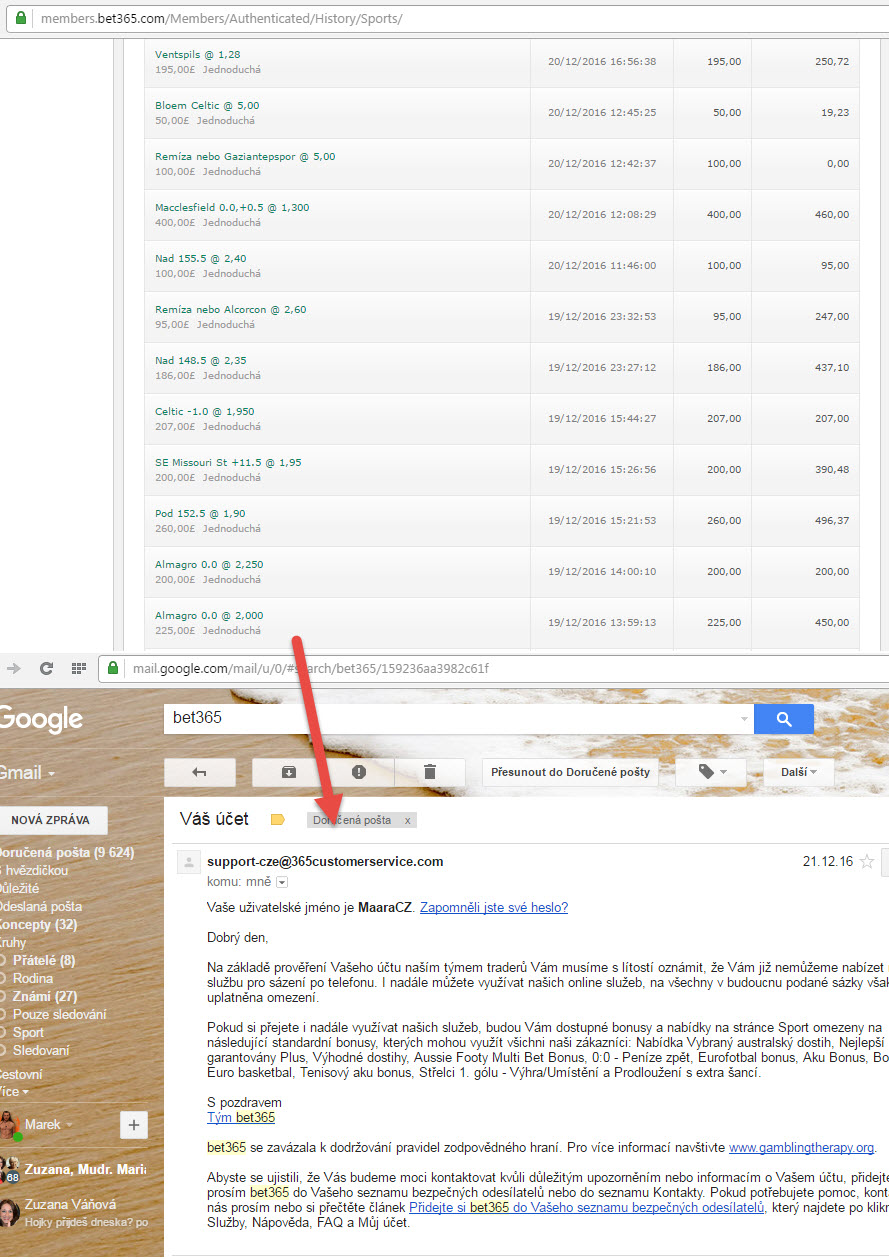The image size is (889, 1259).
Task: Follow the Tým bet365 link
Action: (241, 1118)
